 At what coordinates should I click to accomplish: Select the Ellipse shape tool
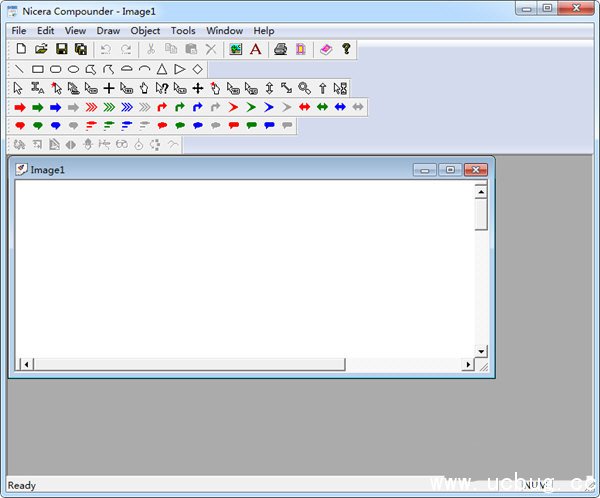[73, 69]
